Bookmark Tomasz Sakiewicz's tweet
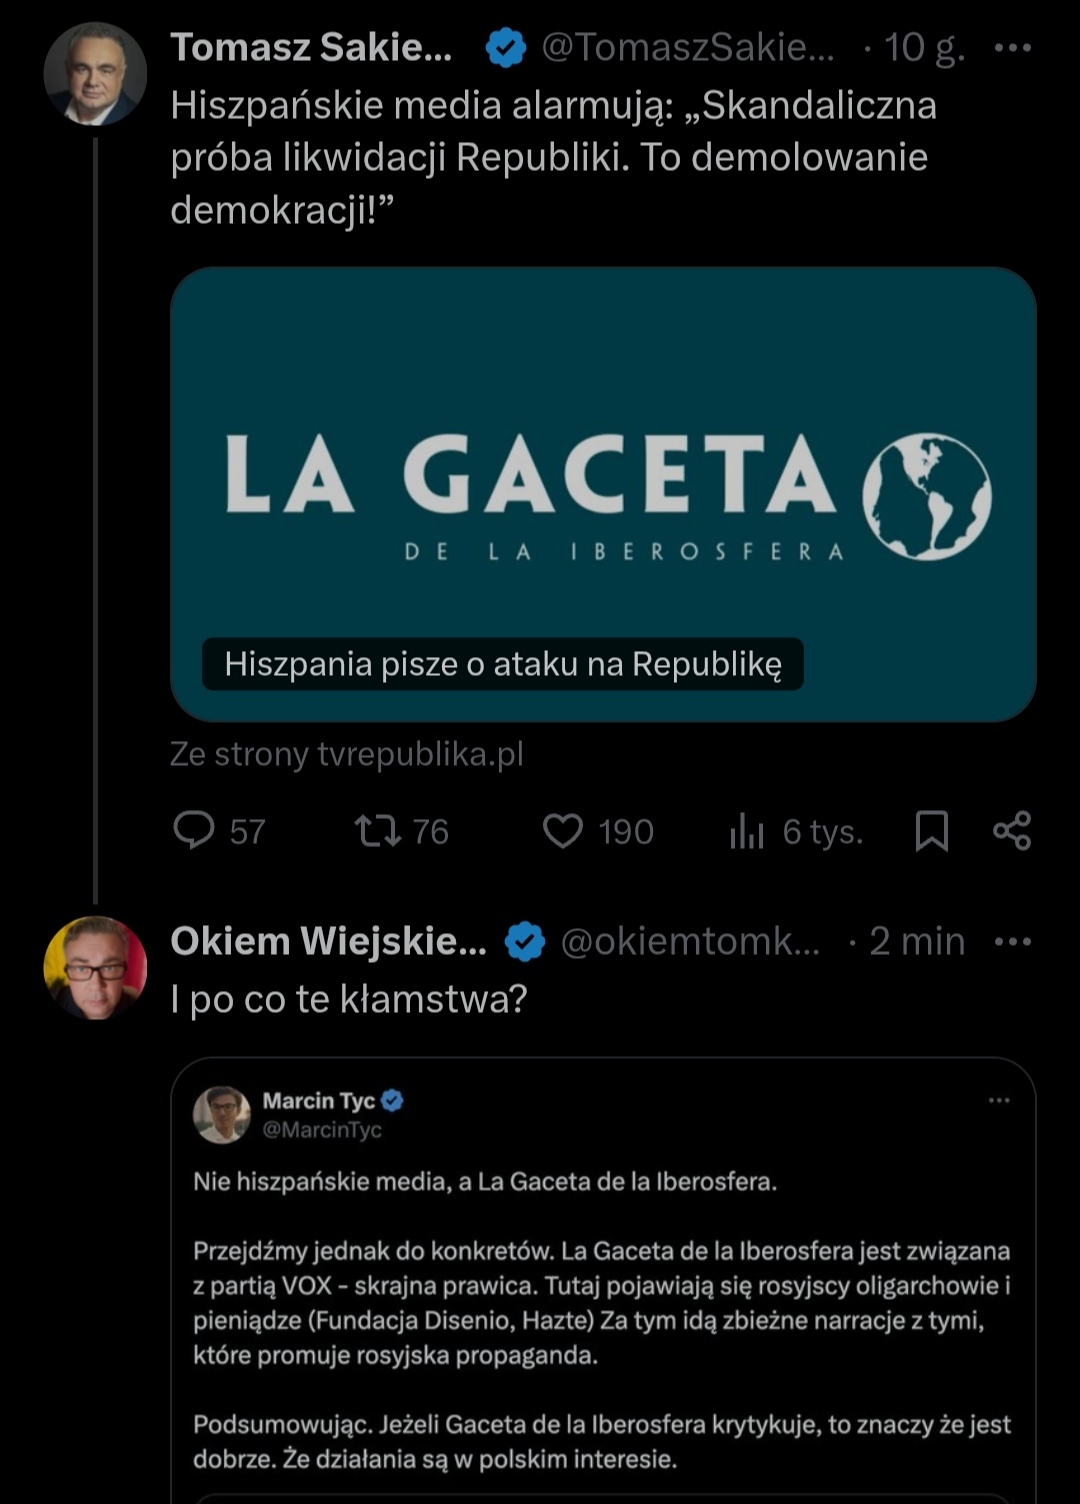The height and width of the screenshot is (1504, 1080). [x=932, y=831]
